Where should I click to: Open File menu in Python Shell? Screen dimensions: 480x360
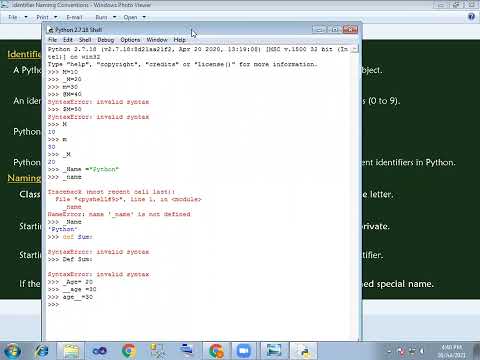(x=53, y=40)
